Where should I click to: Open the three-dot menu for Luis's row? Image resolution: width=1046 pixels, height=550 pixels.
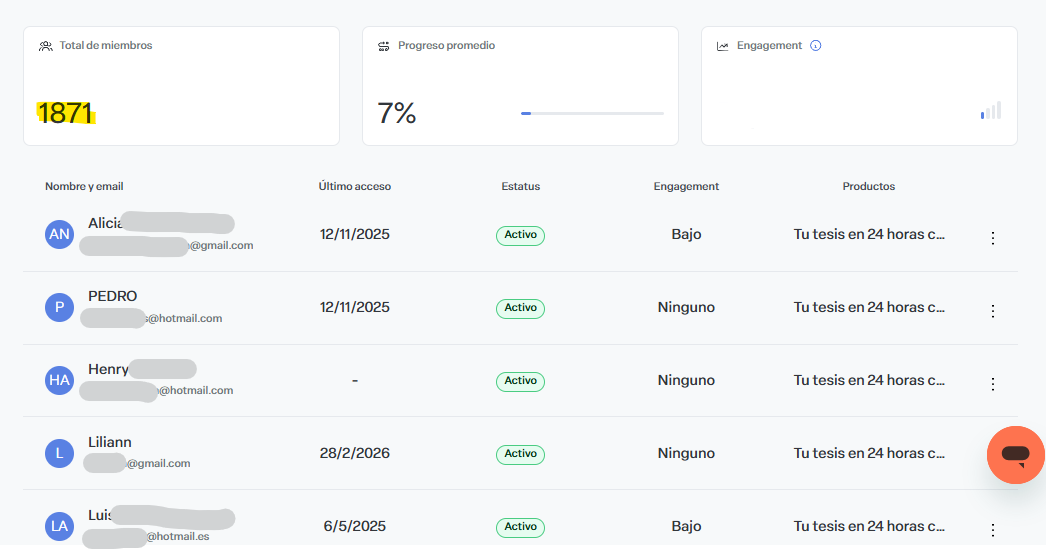pos(993,530)
